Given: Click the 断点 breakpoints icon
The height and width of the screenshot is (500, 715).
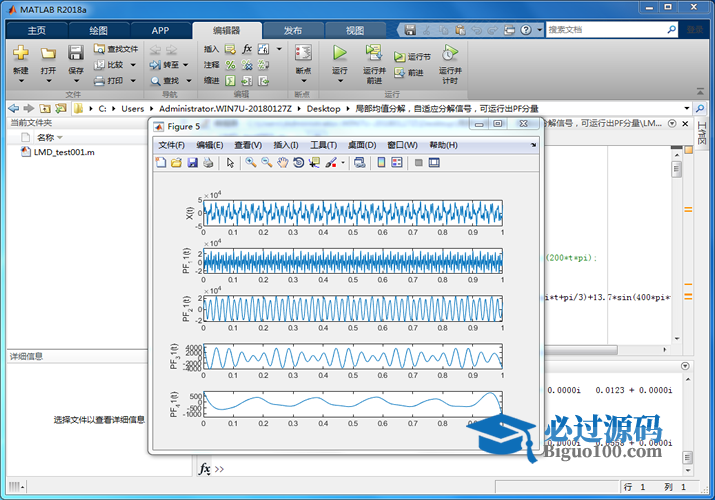Looking at the screenshot, I should click(x=303, y=53).
